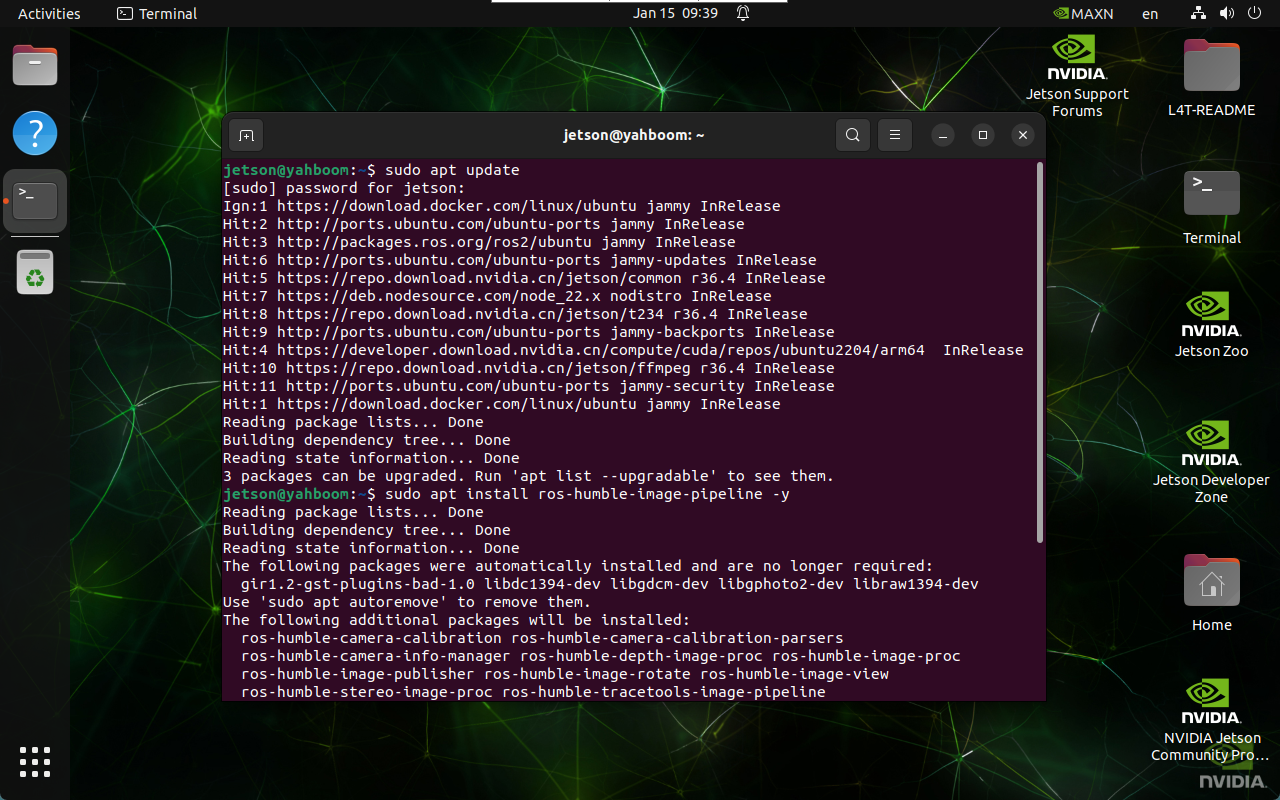Click the terminal window scrollbar
Image resolution: width=1280 pixels, height=800 pixels.
click(x=1040, y=353)
